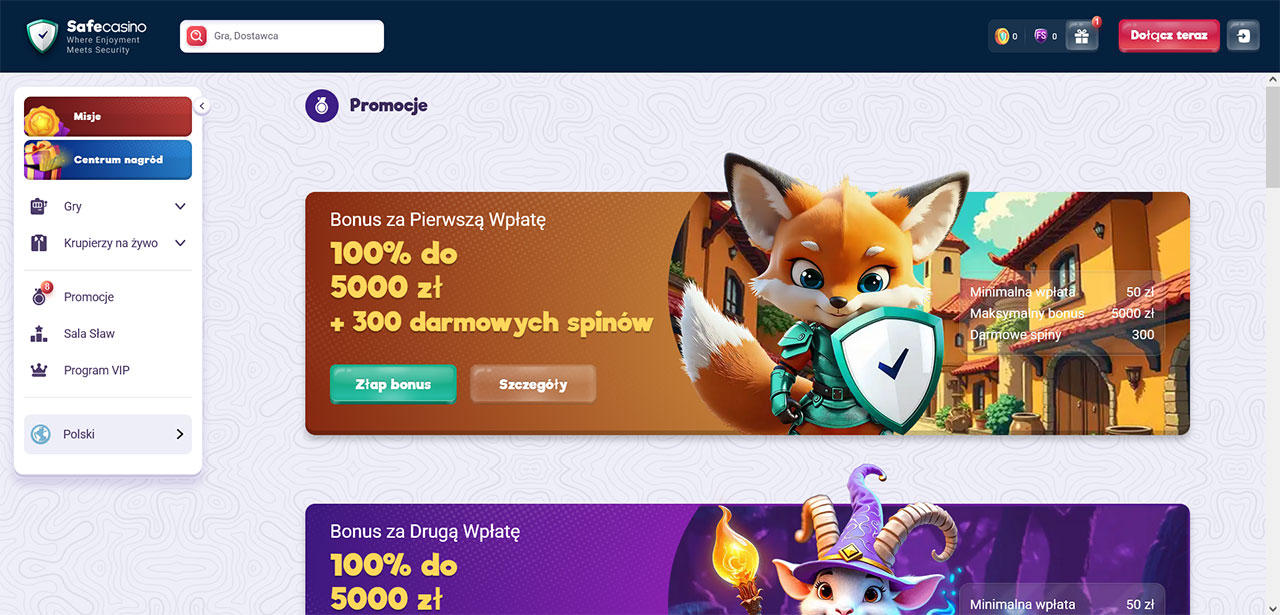Click the gold coin balance icon
Image resolution: width=1280 pixels, height=615 pixels.
click(1002, 36)
